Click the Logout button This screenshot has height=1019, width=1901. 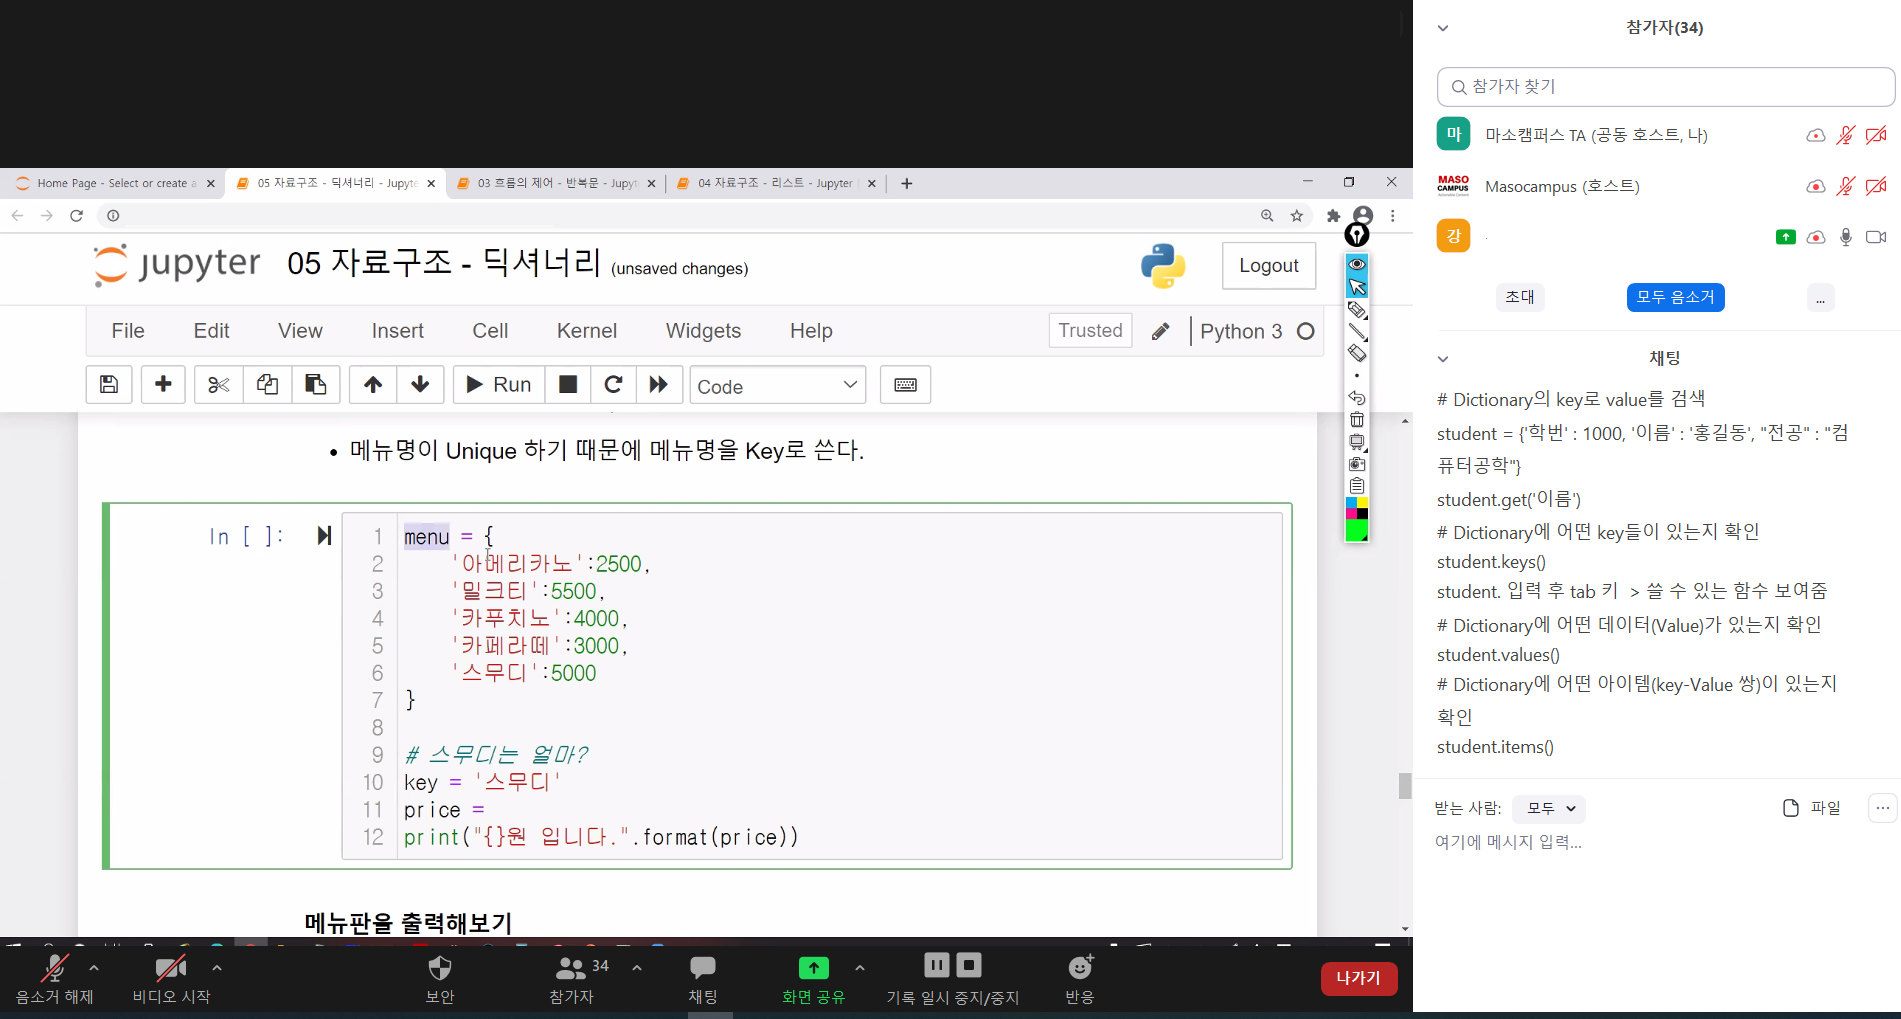pyautogui.click(x=1268, y=266)
